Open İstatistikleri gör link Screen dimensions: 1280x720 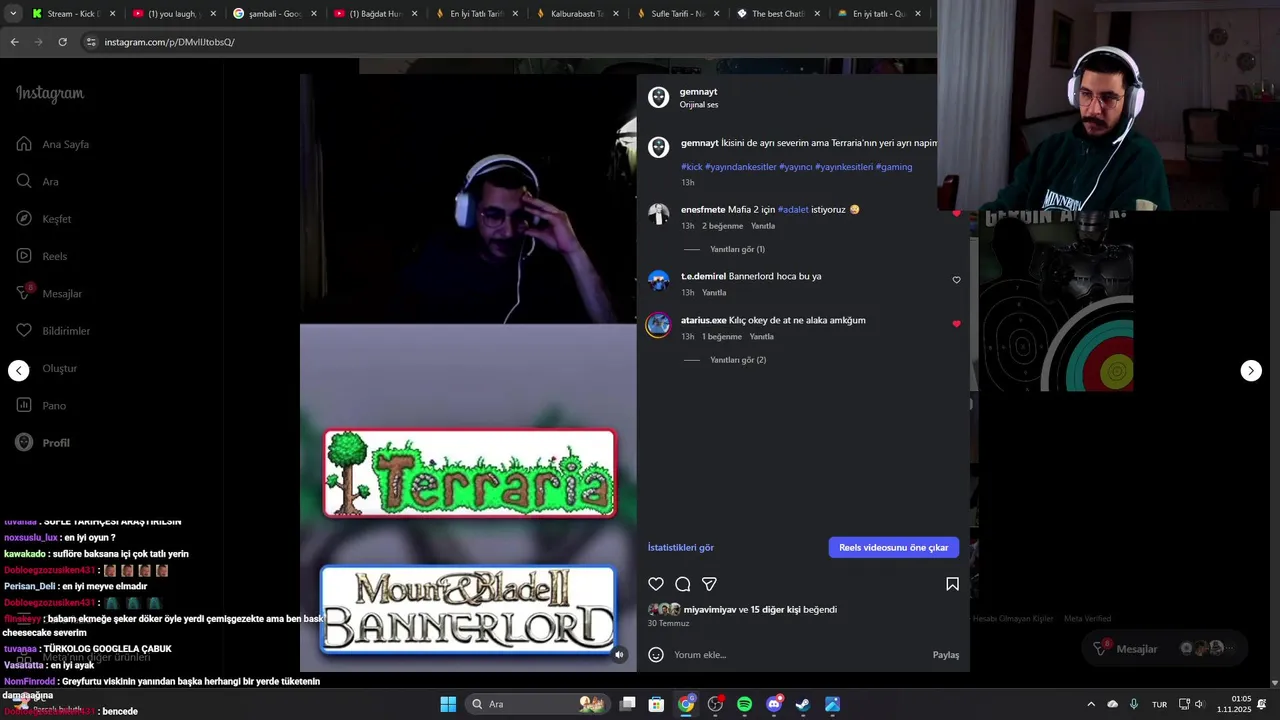pos(681,547)
